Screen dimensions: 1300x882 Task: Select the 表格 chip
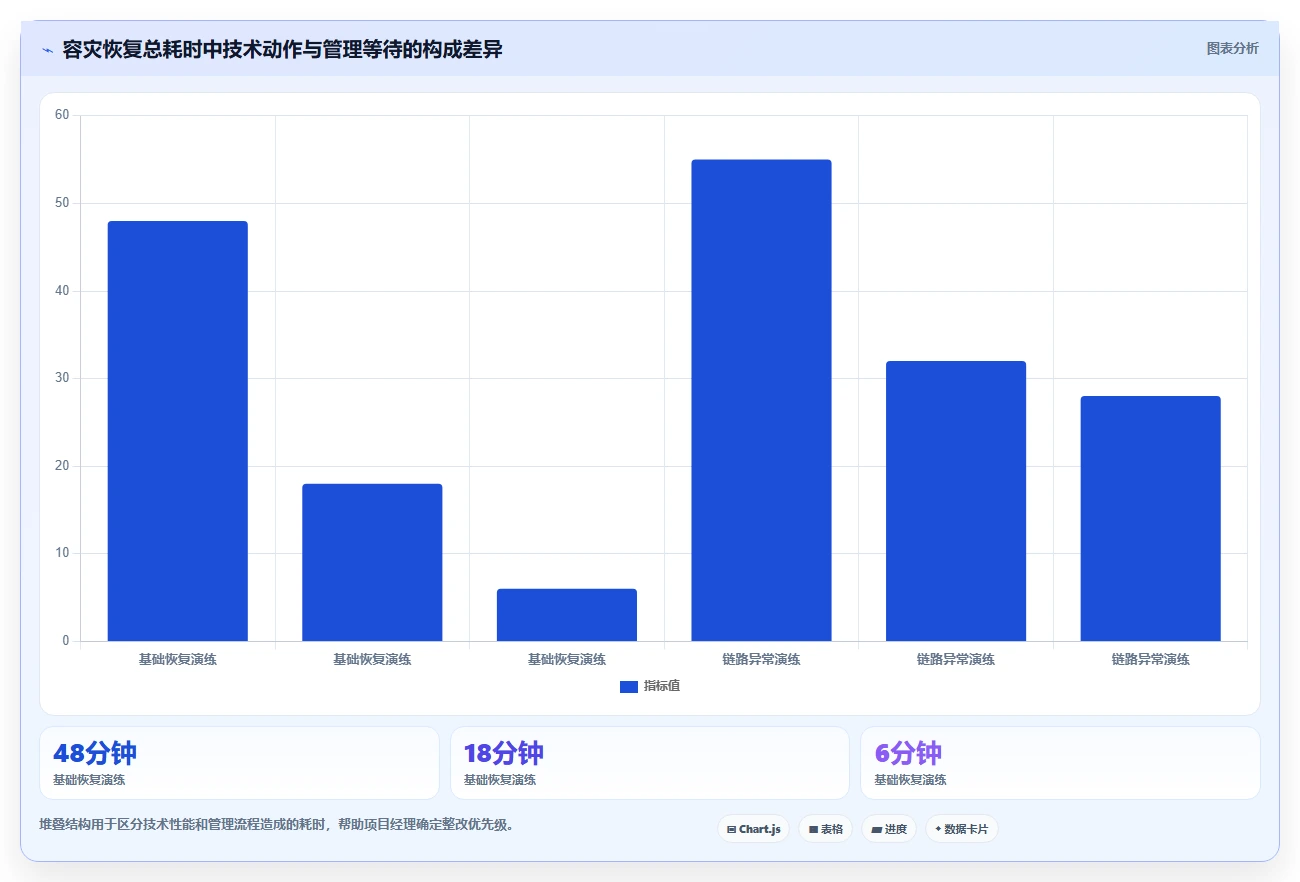(825, 829)
